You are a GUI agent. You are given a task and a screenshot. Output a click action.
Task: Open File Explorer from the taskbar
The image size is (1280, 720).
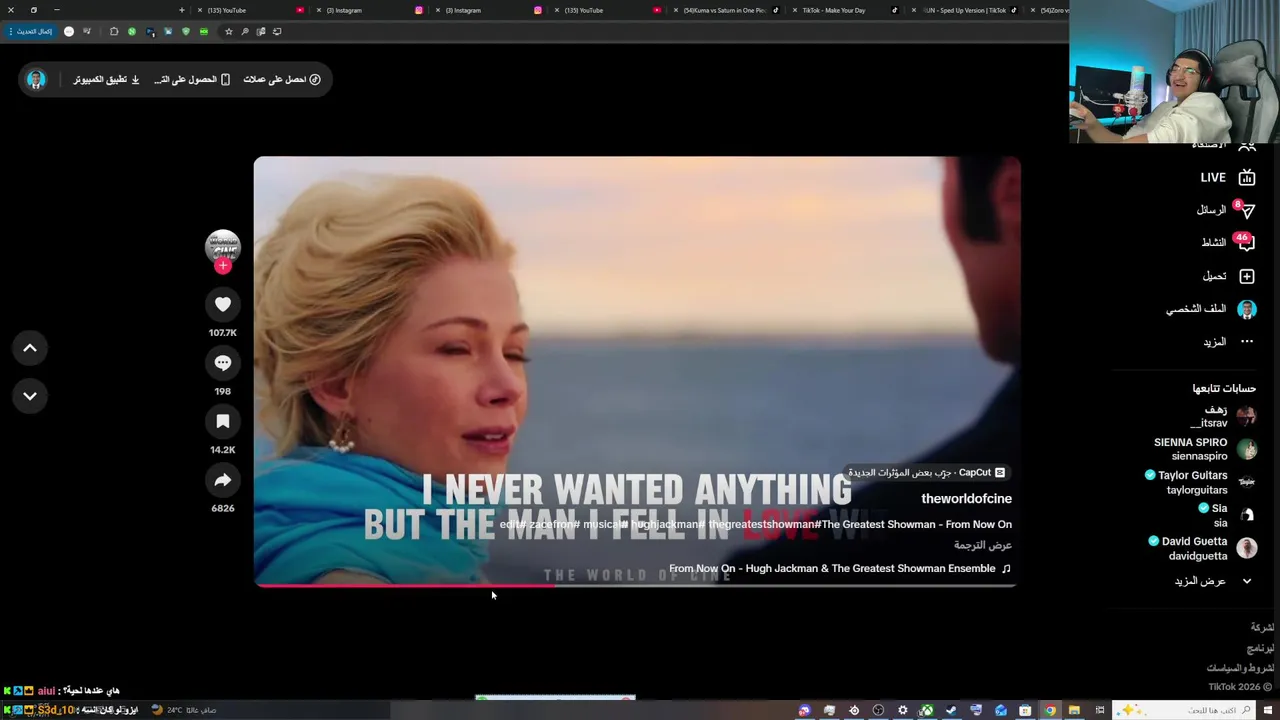1074,710
